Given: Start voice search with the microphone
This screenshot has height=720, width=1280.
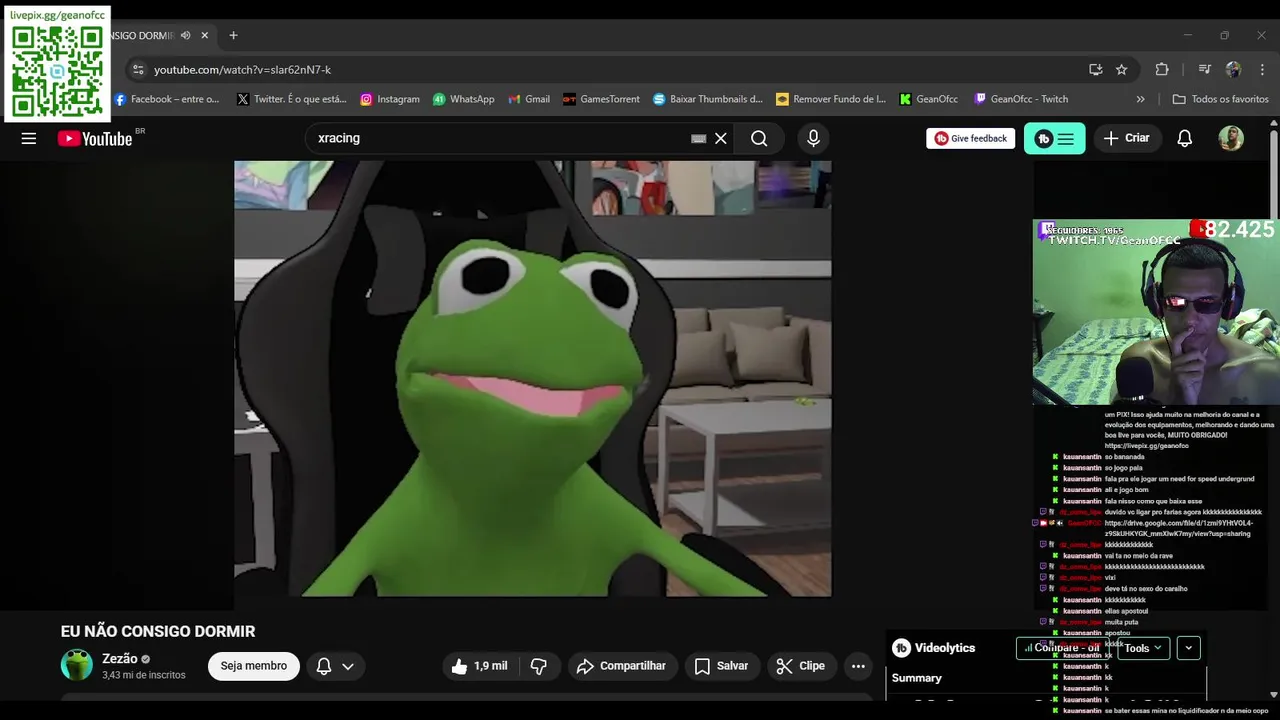Looking at the screenshot, I should 813,138.
